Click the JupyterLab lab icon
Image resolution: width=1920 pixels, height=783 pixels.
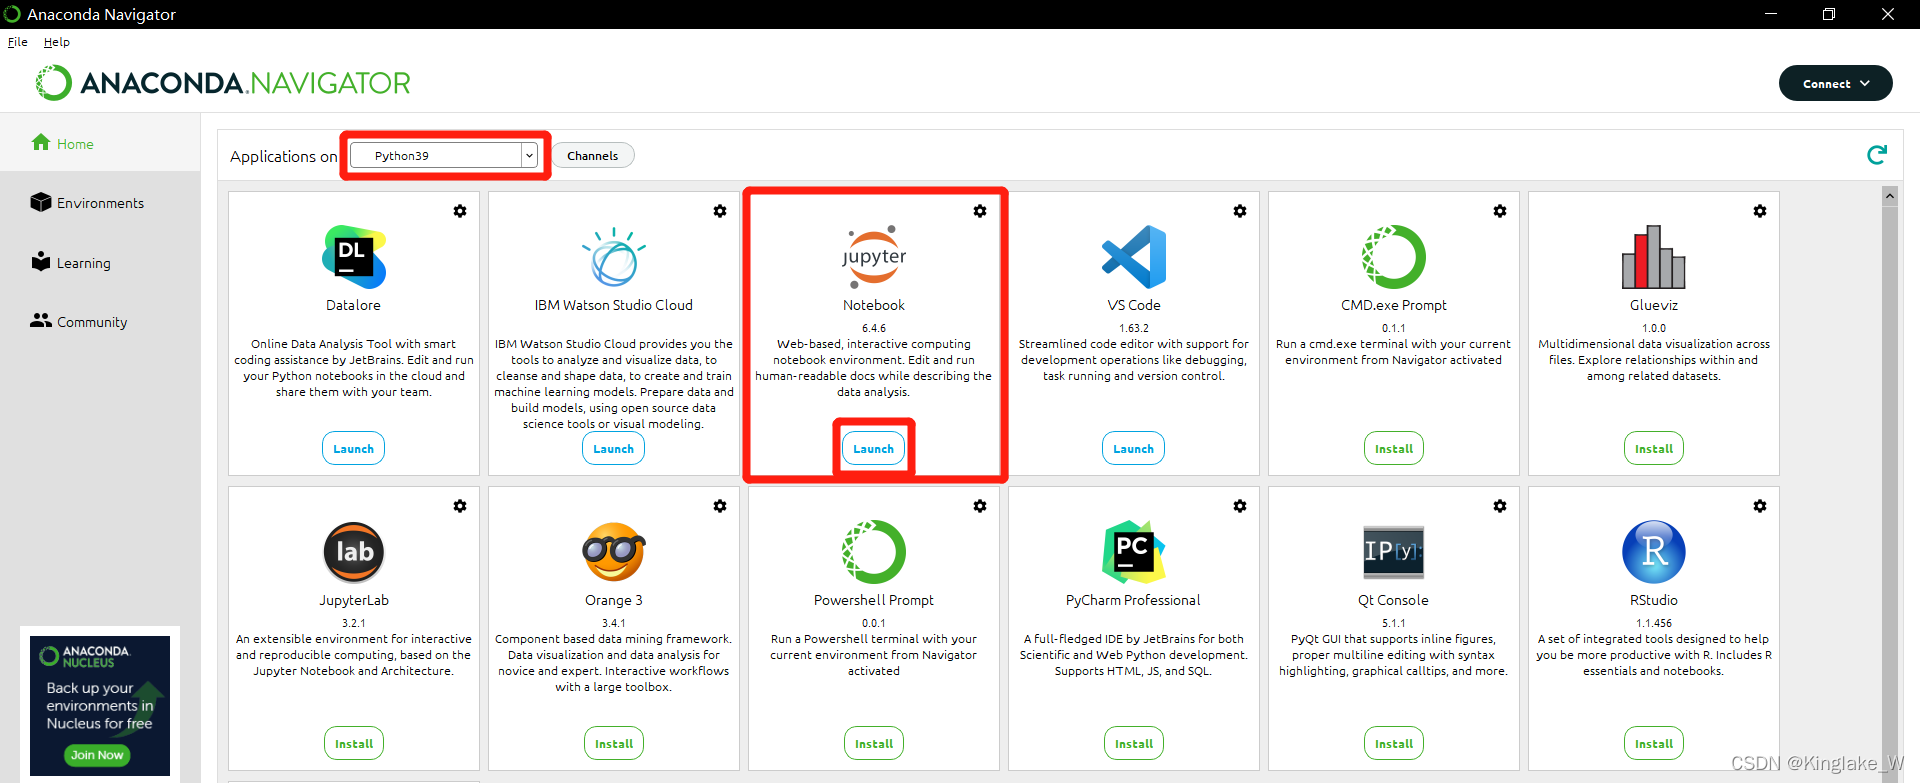(x=354, y=552)
